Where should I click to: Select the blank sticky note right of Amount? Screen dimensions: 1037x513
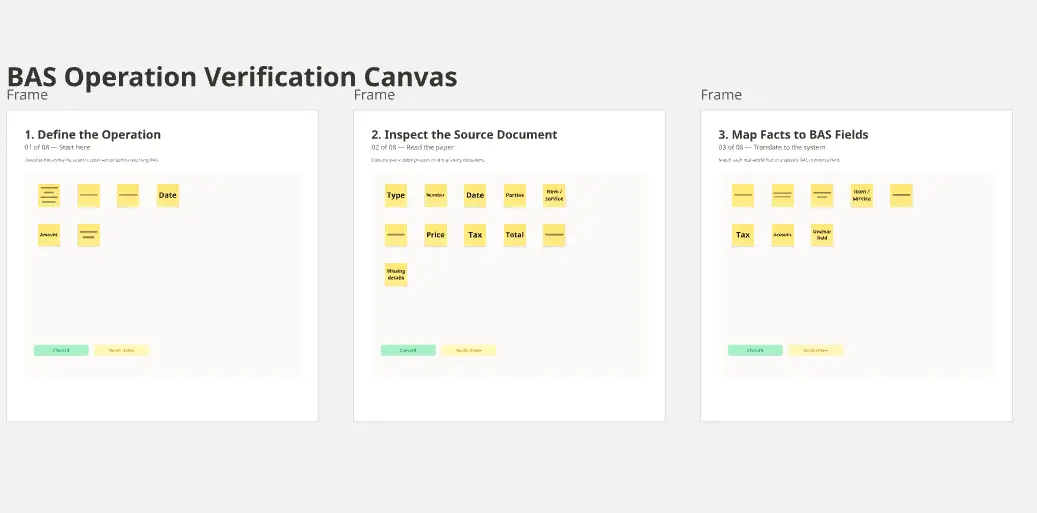coord(89,235)
